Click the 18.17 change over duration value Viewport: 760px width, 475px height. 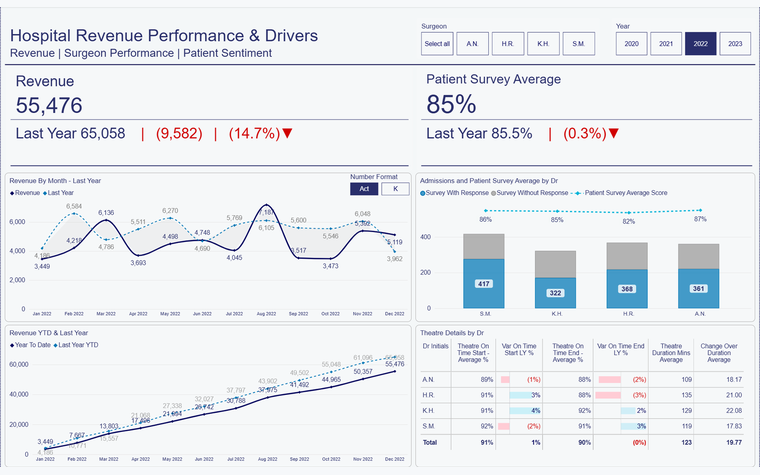coord(734,380)
